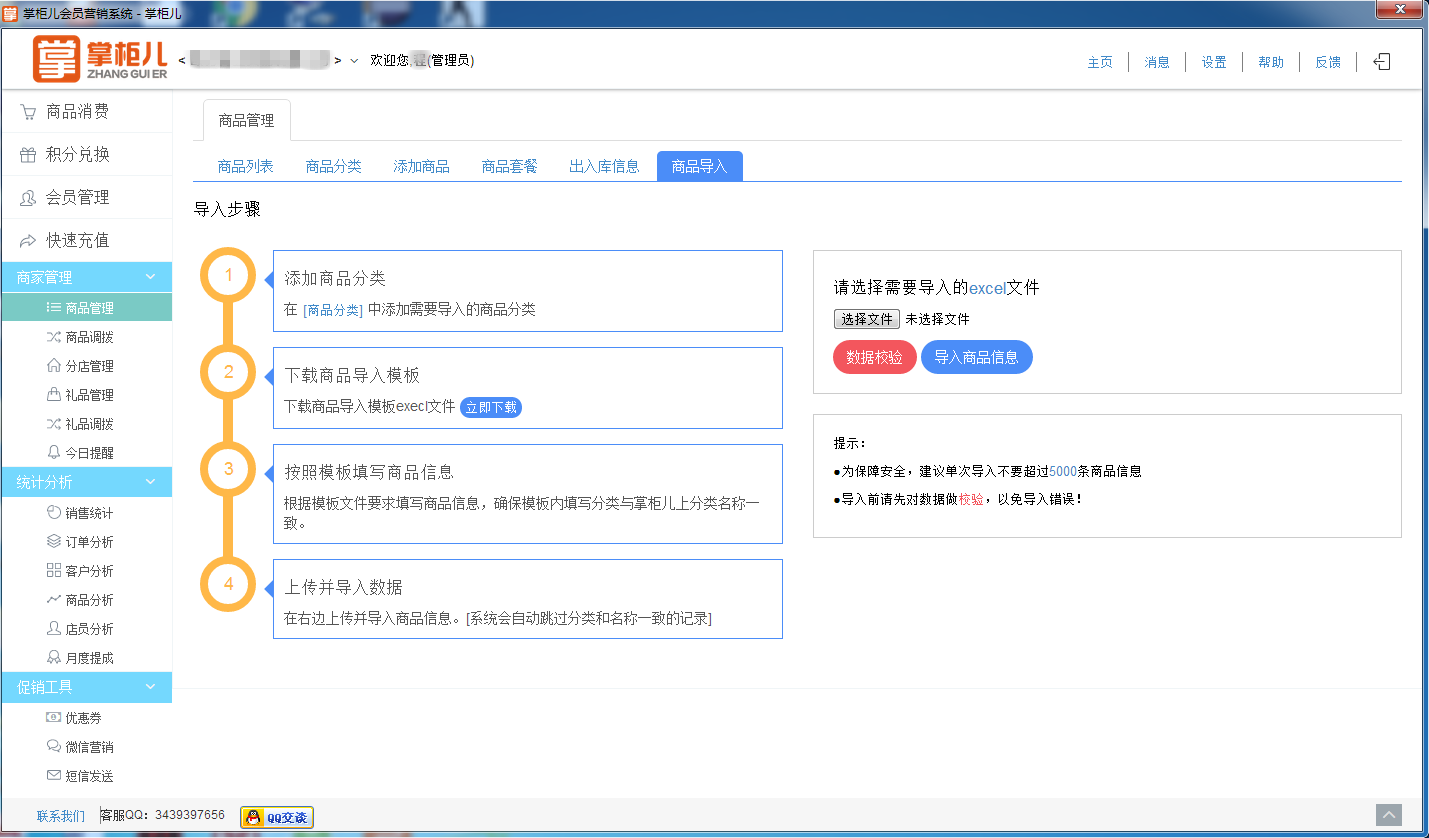Open the 主页 link in header
Viewport: 1429px width, 838px height.
pos(1100,62)
